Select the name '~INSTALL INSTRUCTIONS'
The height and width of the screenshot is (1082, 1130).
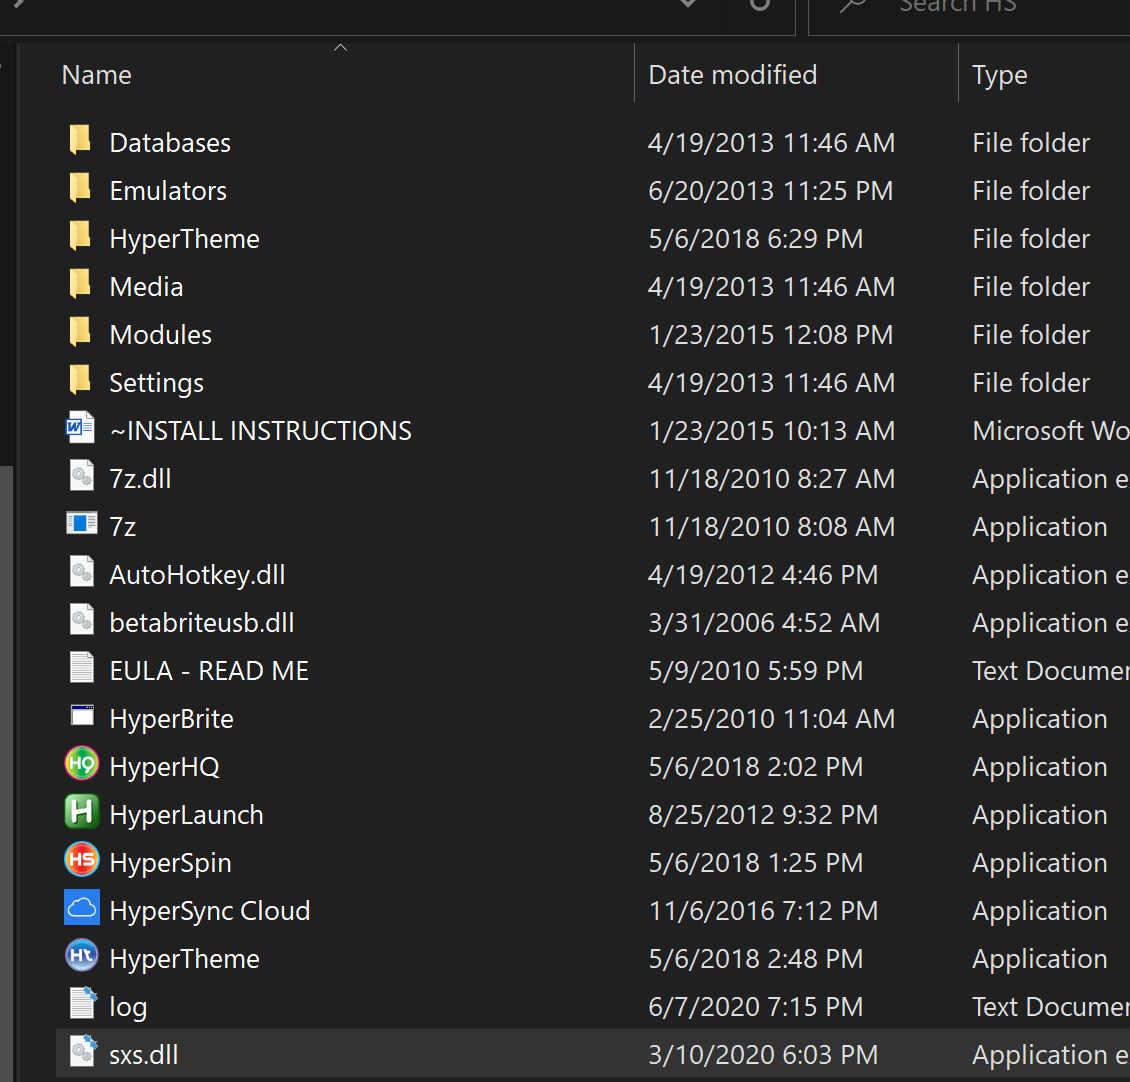pyautogui.click(x=260, y=431)
